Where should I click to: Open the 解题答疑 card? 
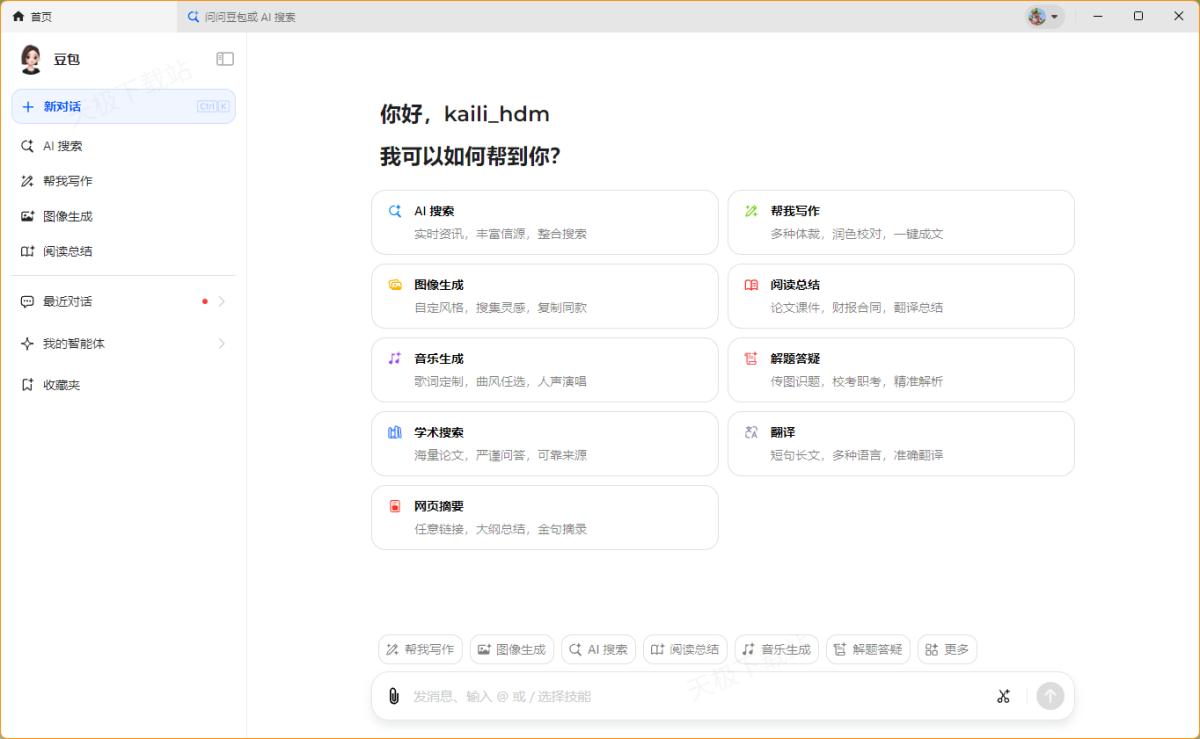pos(900,370)
